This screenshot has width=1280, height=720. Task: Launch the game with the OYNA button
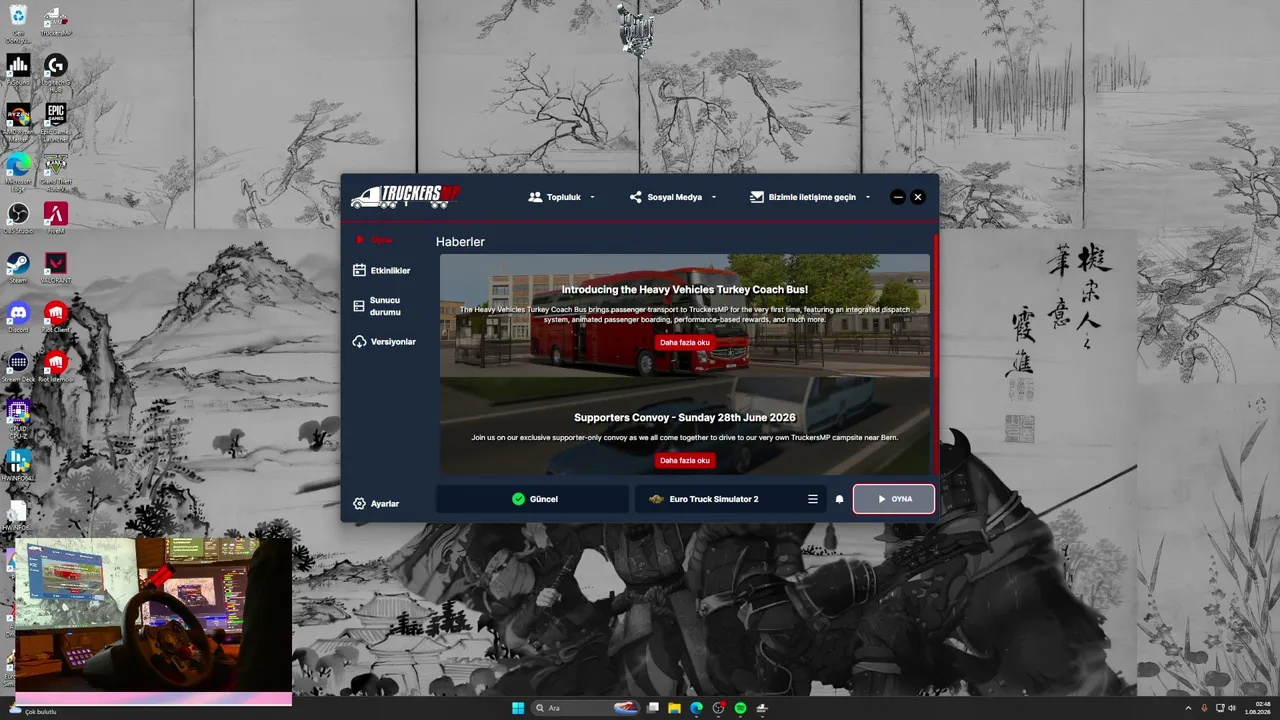pos(894,499)
